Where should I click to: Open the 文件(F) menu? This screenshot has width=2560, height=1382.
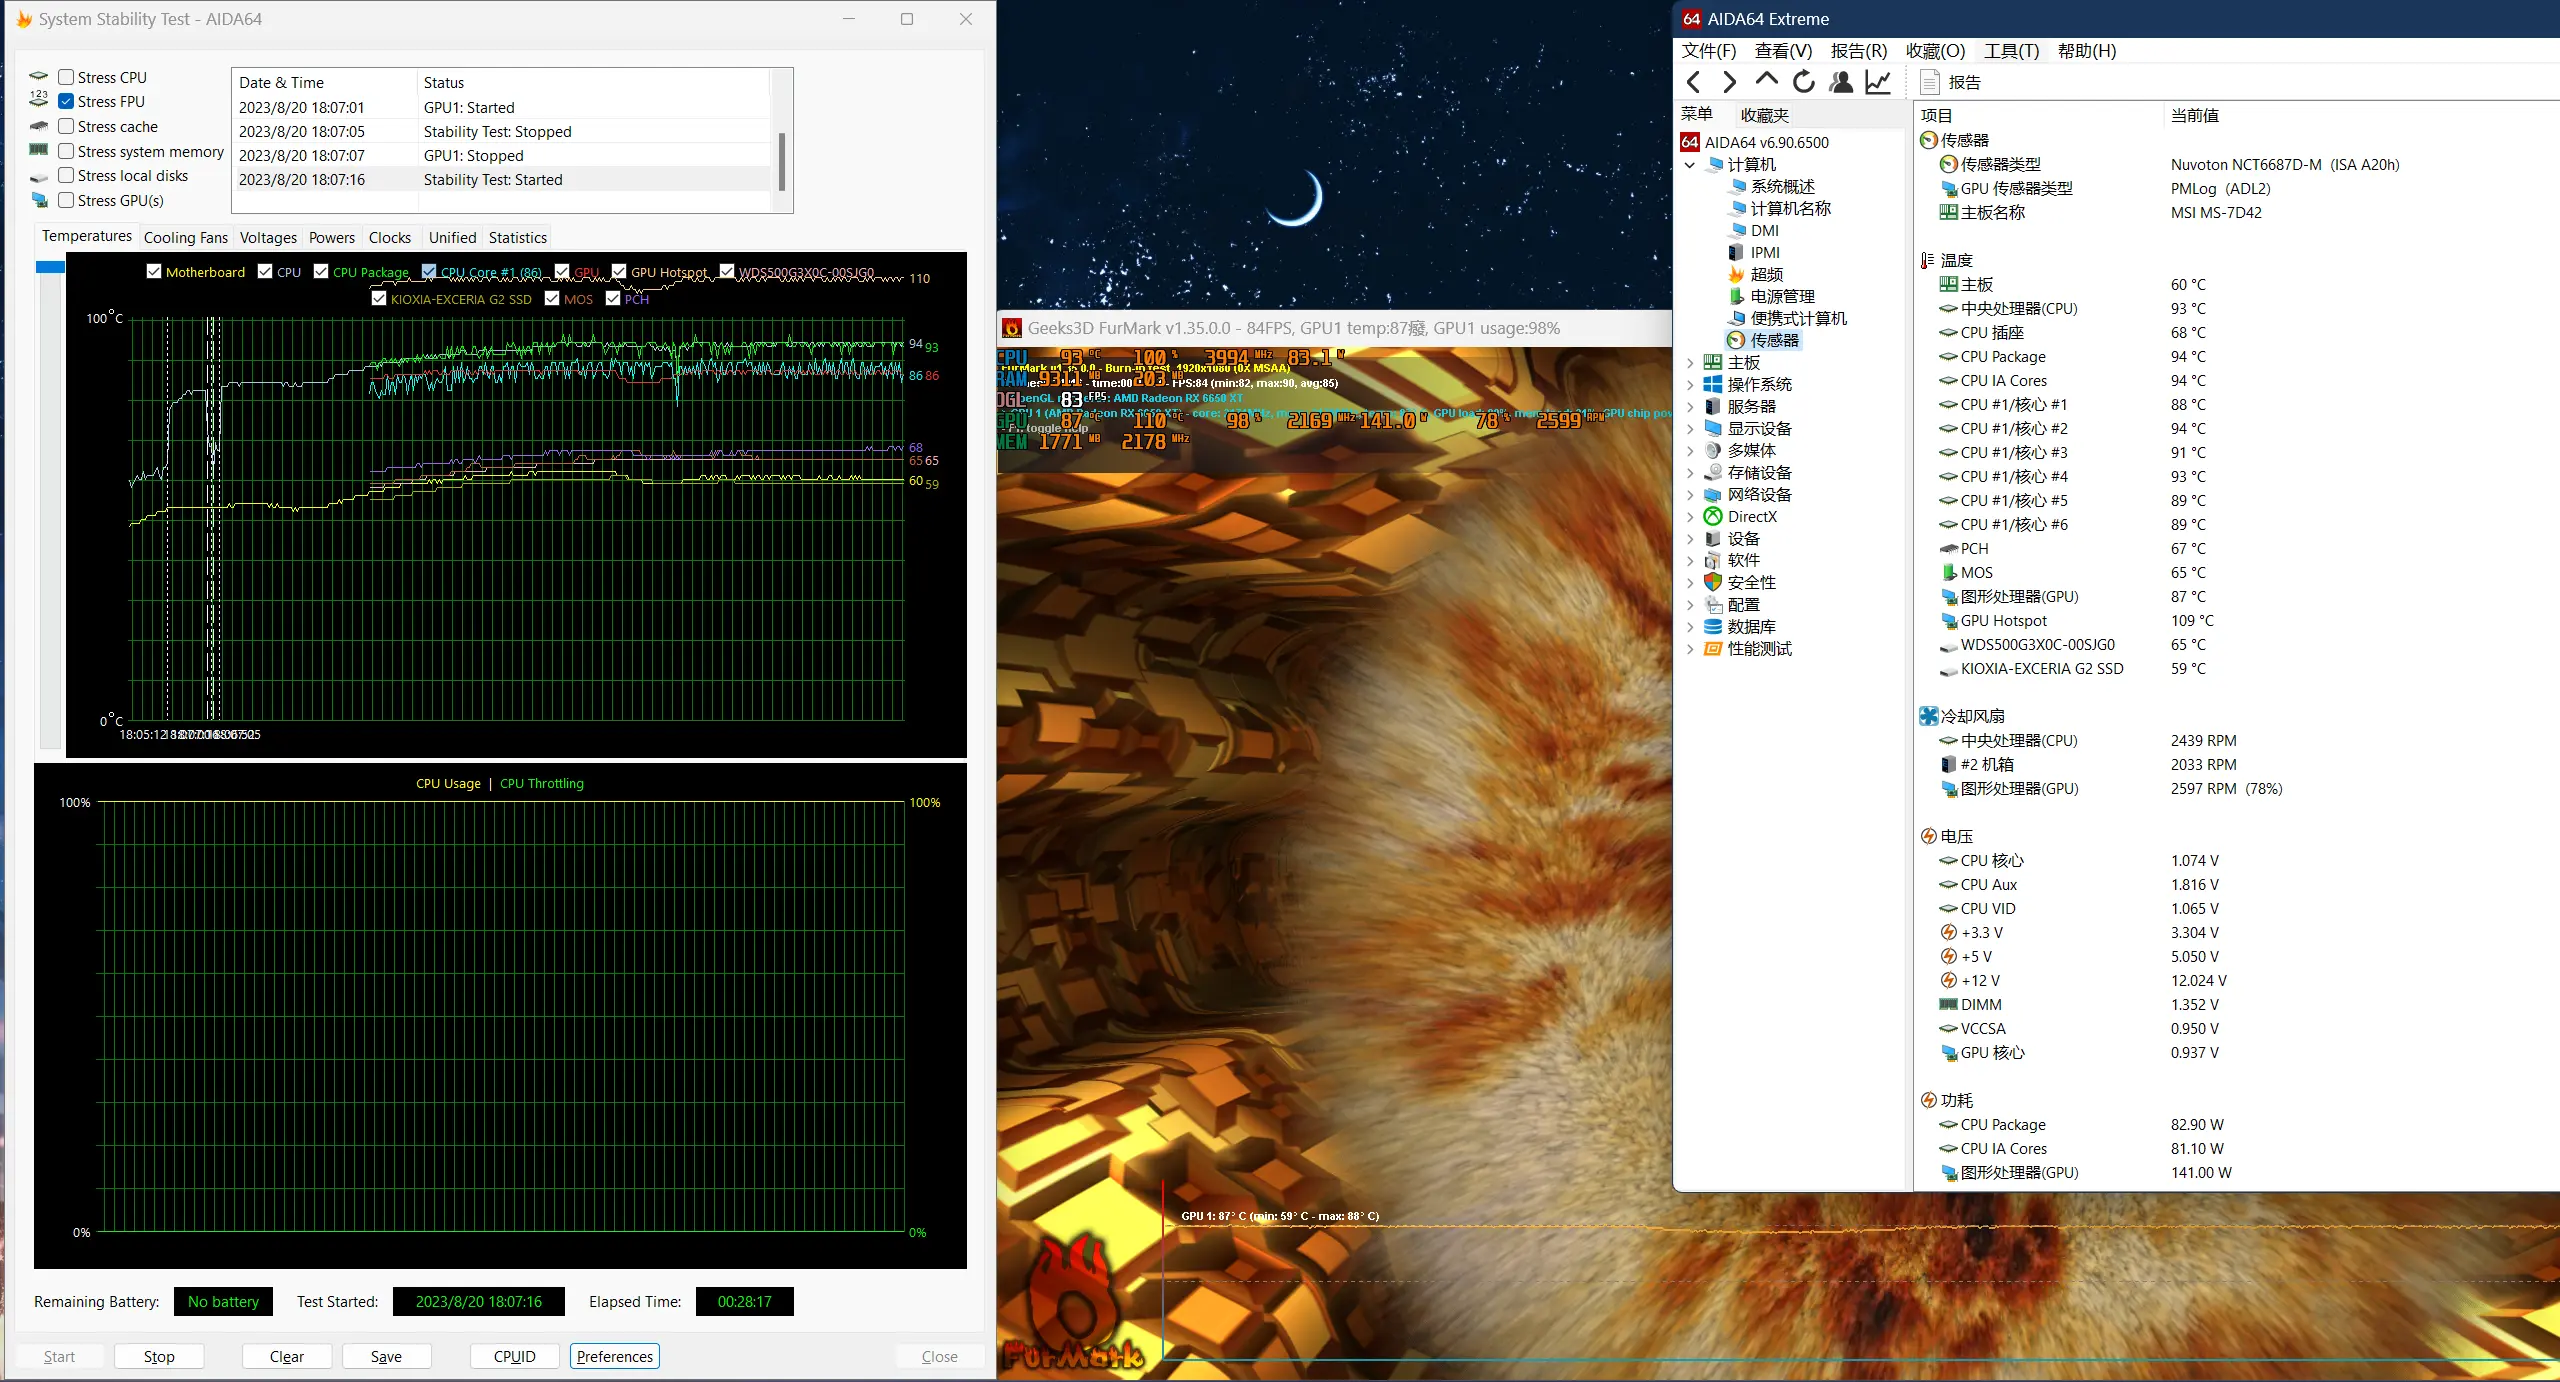(x=1708, y=51)
